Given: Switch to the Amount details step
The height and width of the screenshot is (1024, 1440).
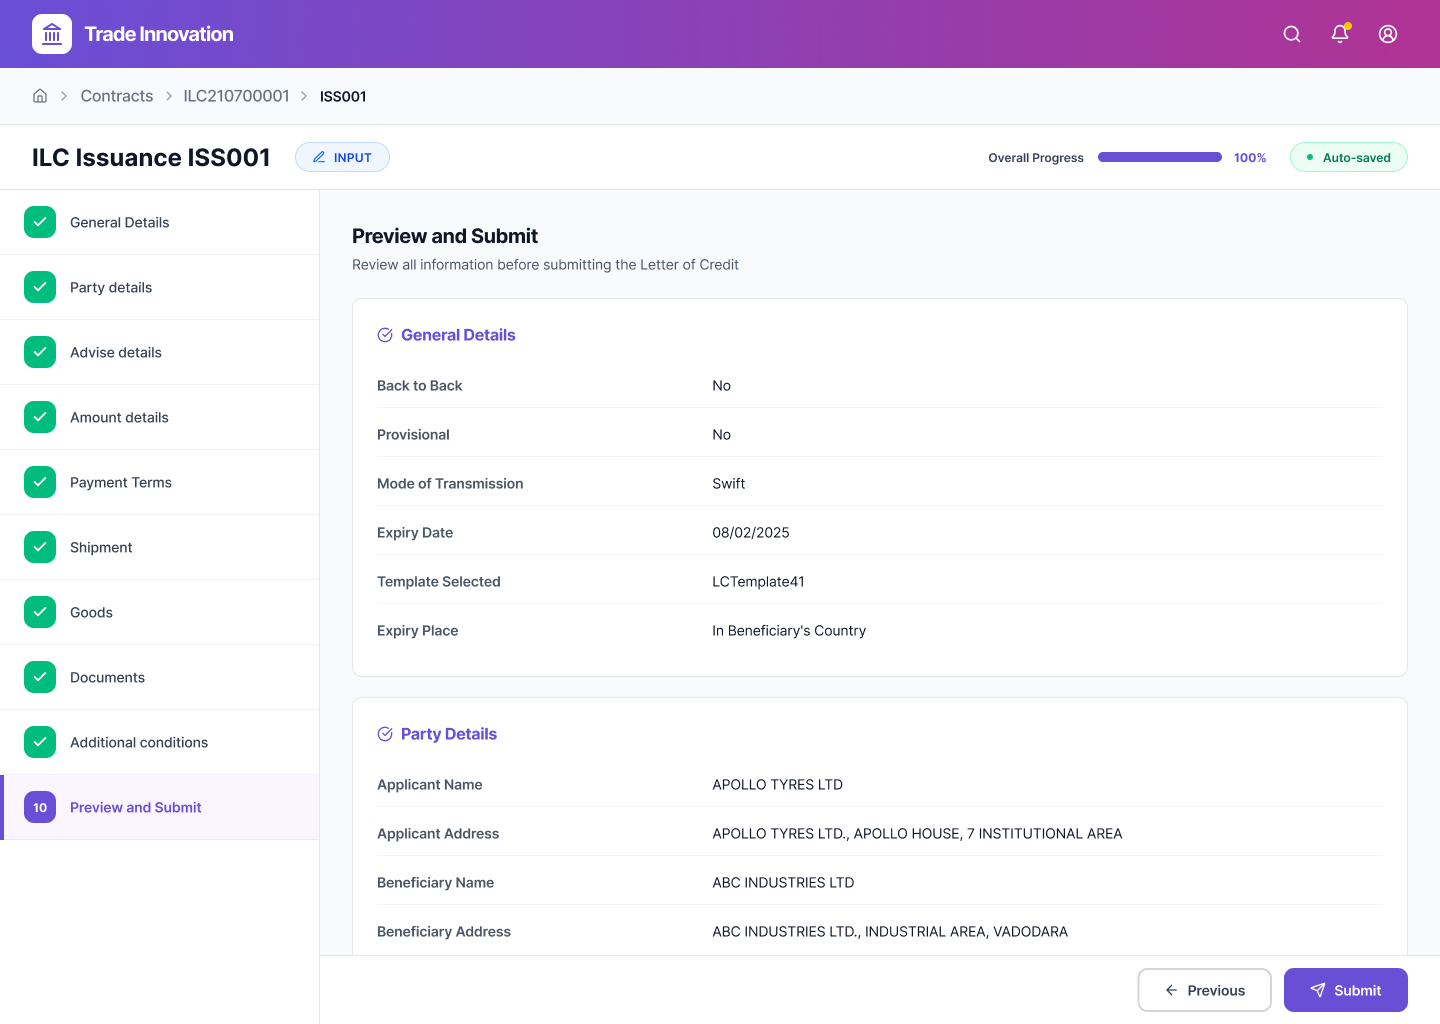Looking at the screenshot, I should [x=119, y=417].
